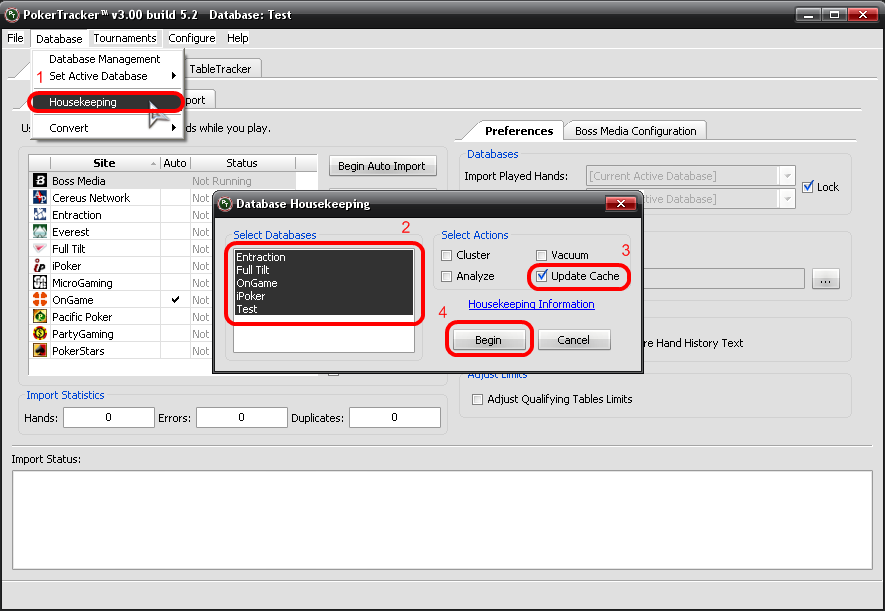Select the Everest row name
The height and width of the screenshot is (611, 885).
71,232
